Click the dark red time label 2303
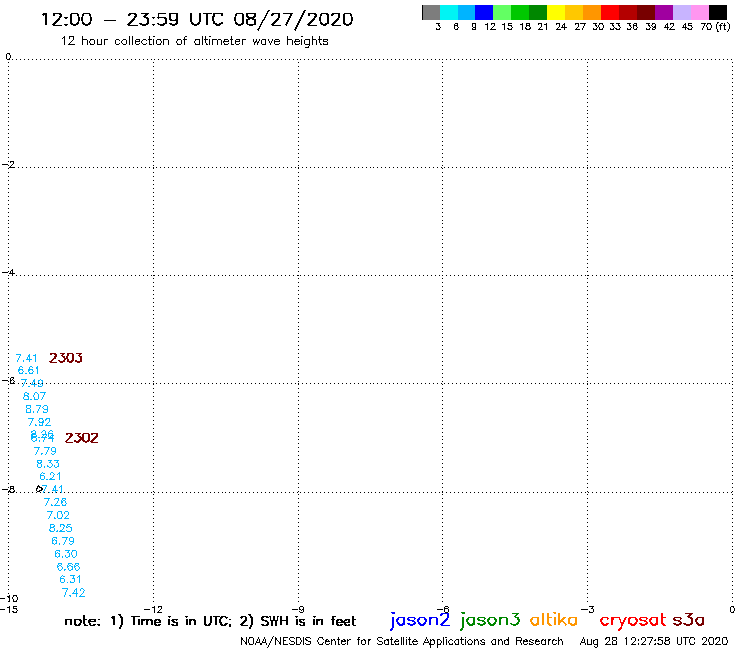This screenshot has width=740, height=650. pos(66,358)
